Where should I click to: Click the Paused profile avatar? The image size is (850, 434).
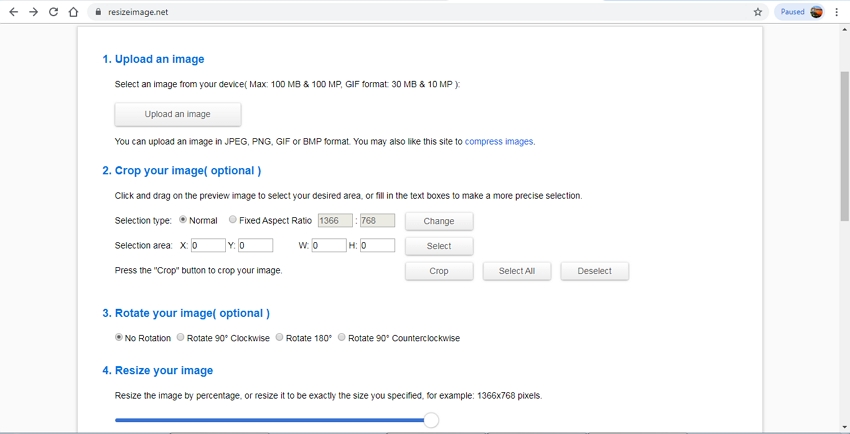click(816, 12)
